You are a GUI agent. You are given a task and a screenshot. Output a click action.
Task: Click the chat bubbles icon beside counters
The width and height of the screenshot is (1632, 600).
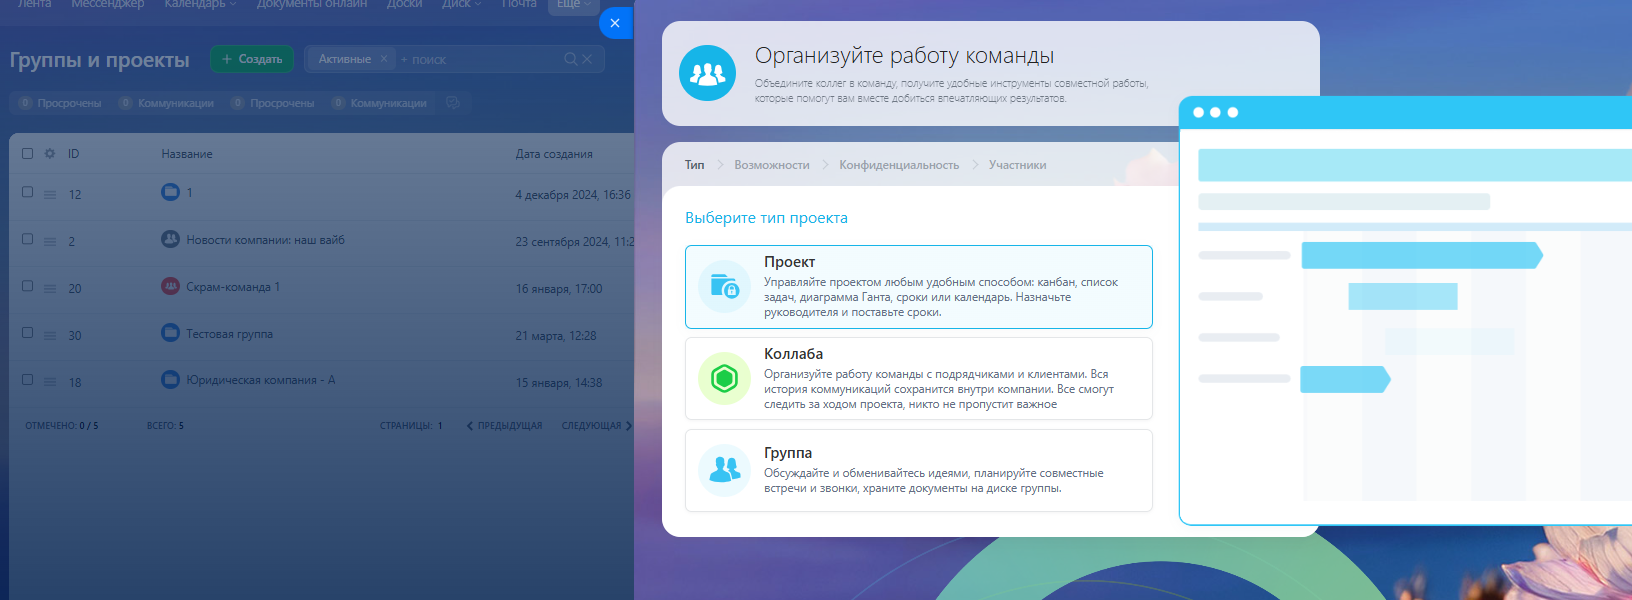click(453, 103)
